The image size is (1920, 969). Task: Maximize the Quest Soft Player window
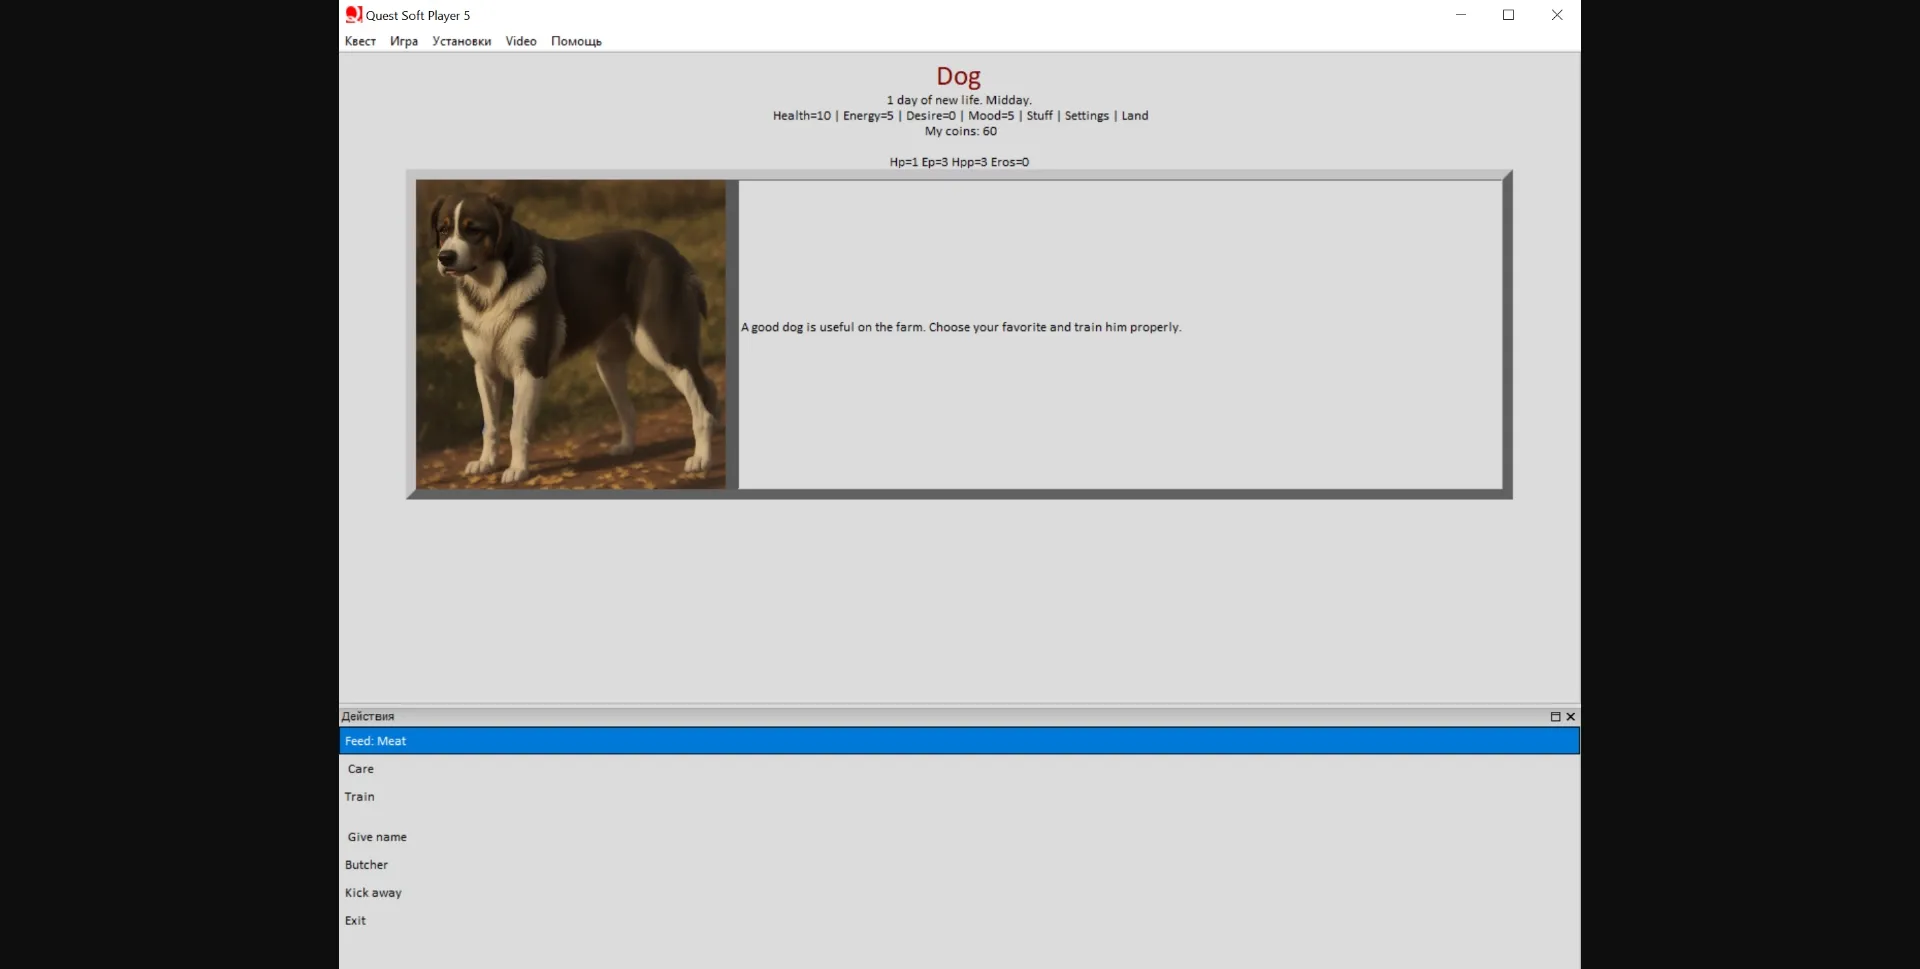[1508, 15]
